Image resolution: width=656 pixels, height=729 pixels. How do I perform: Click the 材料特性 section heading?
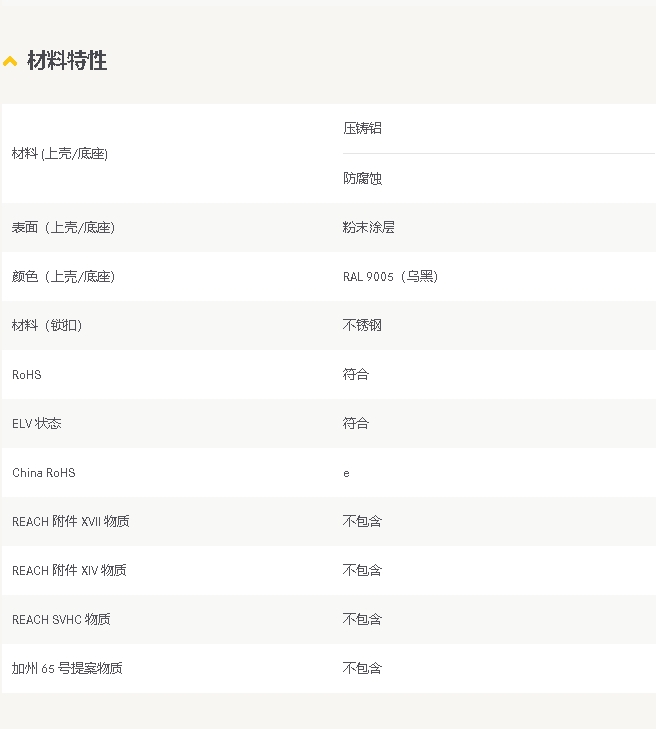[x=67, y=61]
